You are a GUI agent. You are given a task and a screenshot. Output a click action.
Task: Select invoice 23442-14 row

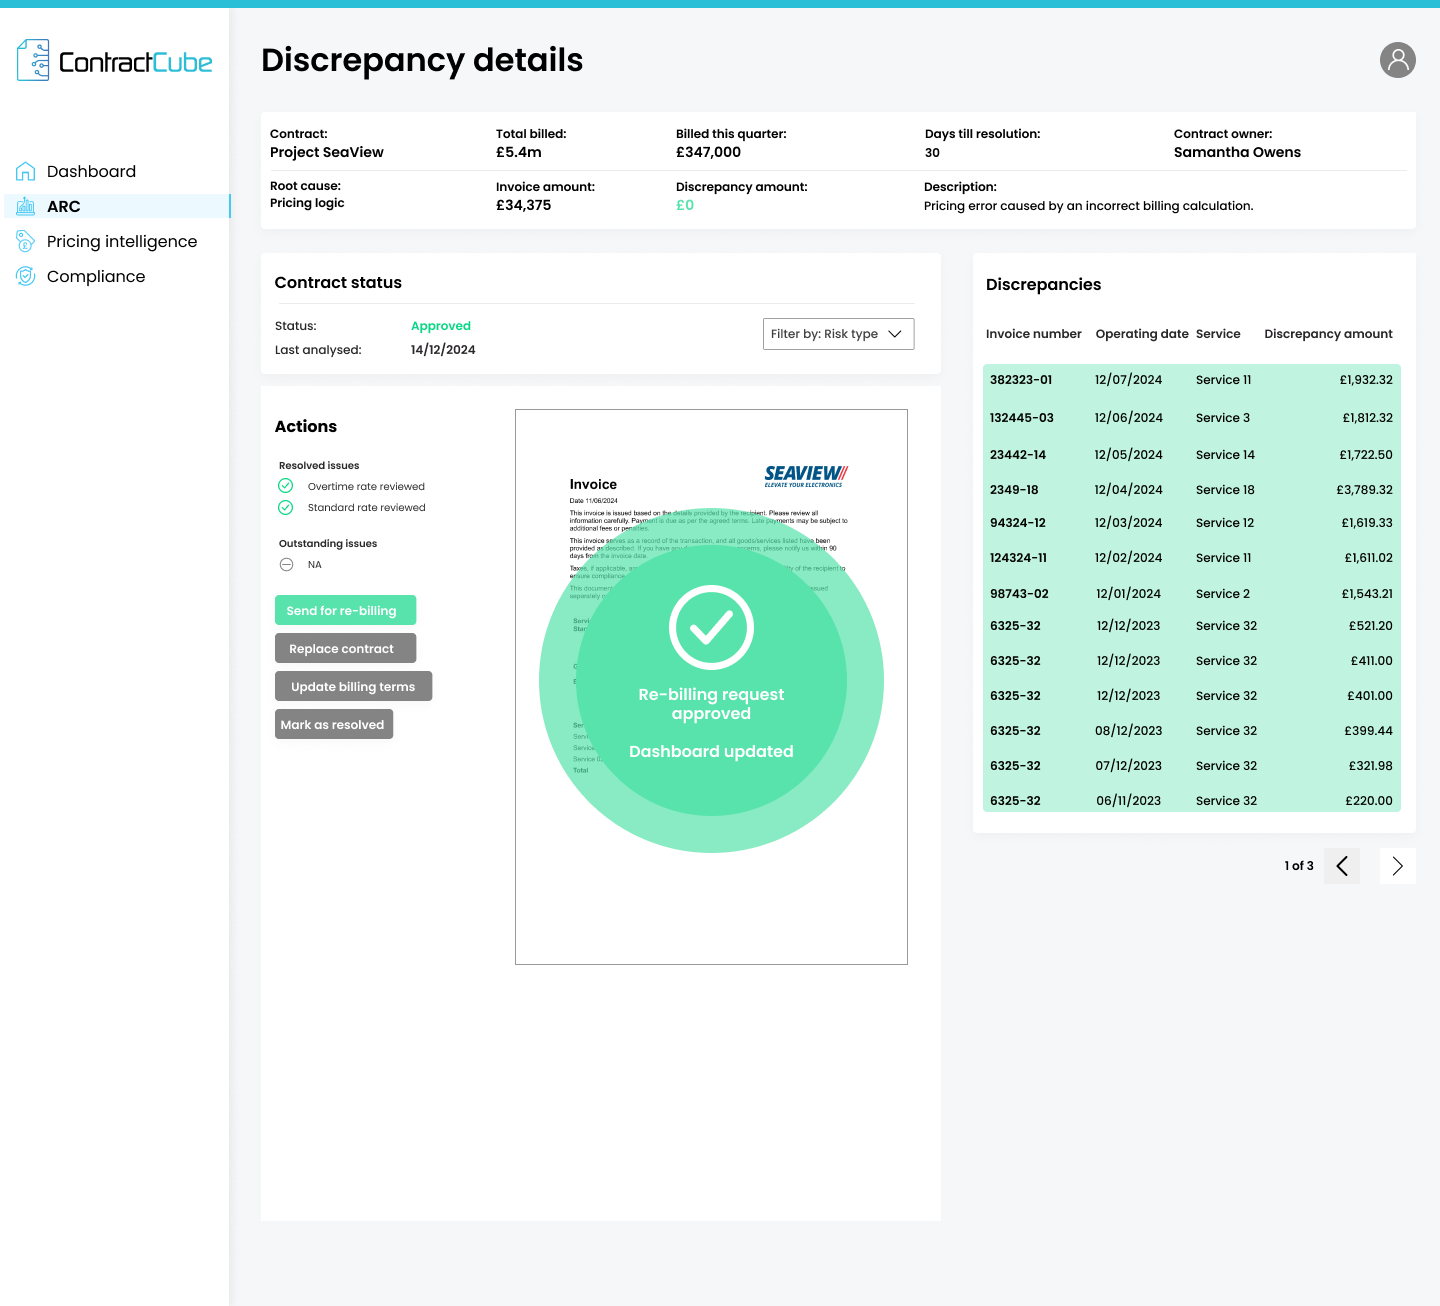tap(1192, 455)
